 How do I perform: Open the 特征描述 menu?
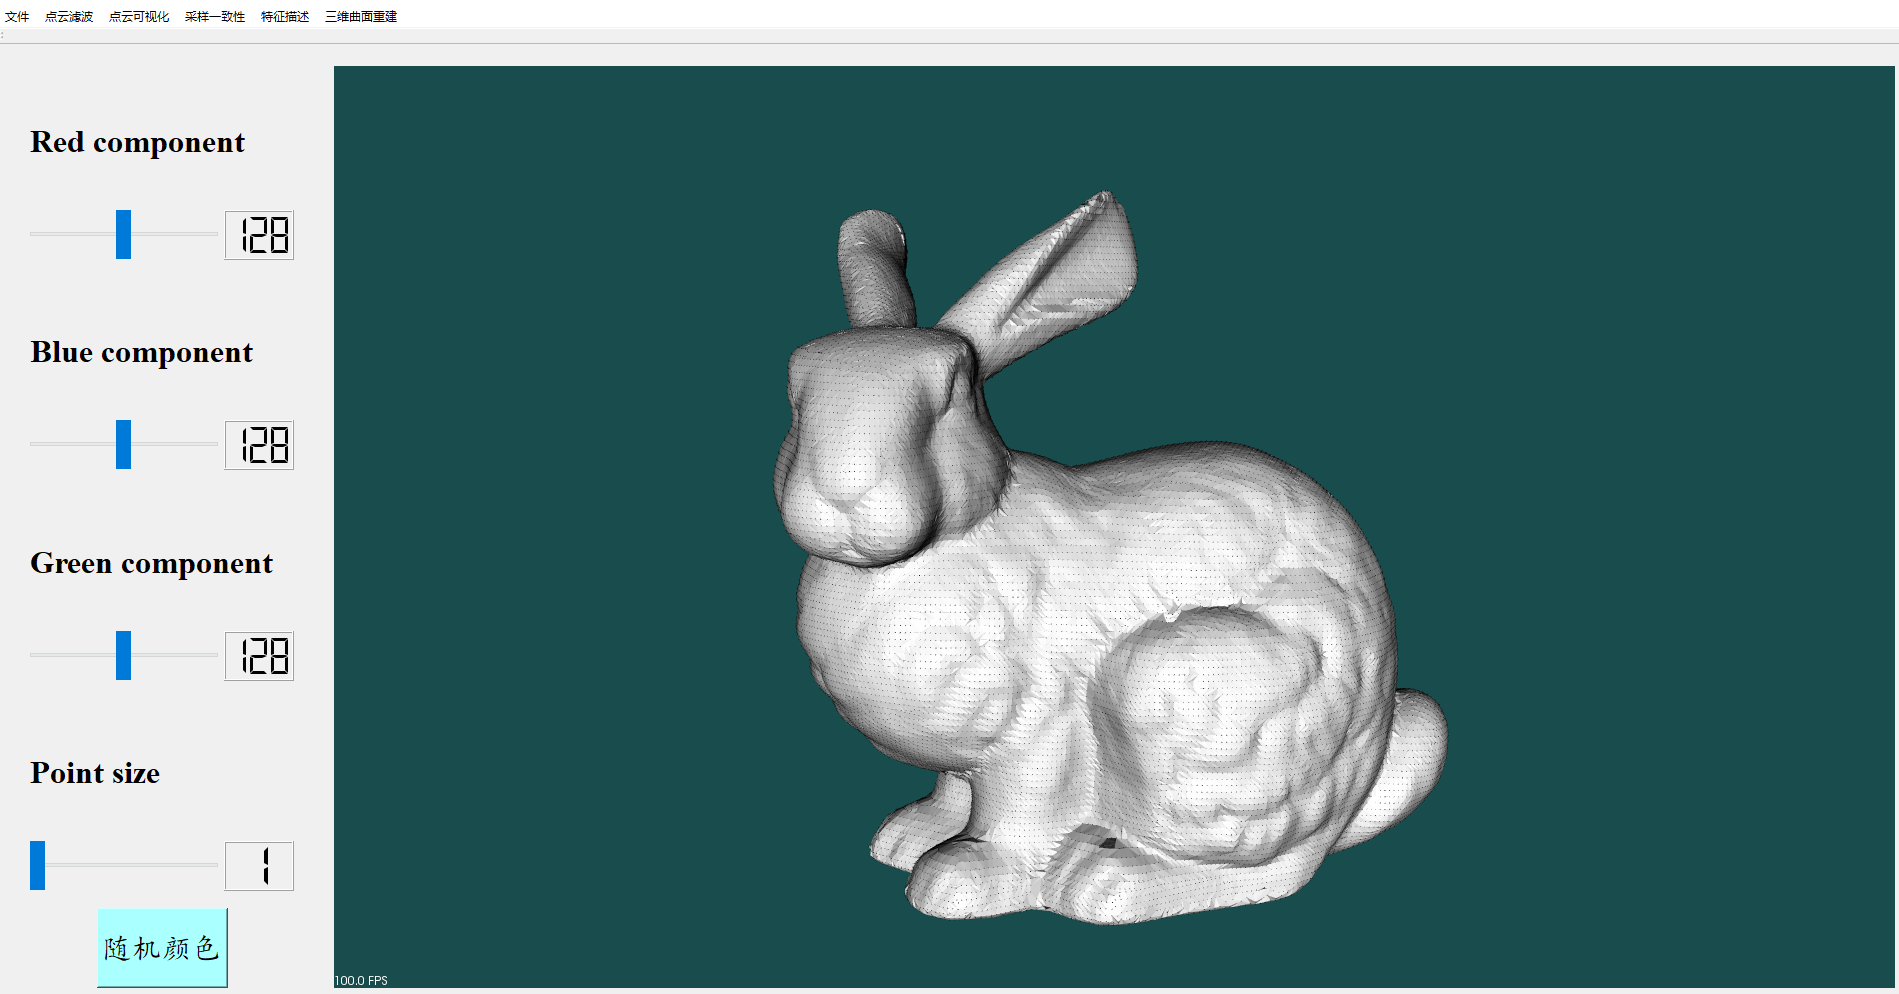point(285,16)
